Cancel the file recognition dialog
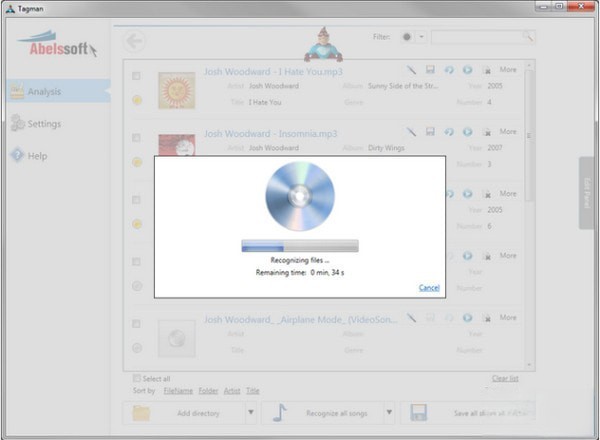Screen dimensions: 600x440 point(429,288)
